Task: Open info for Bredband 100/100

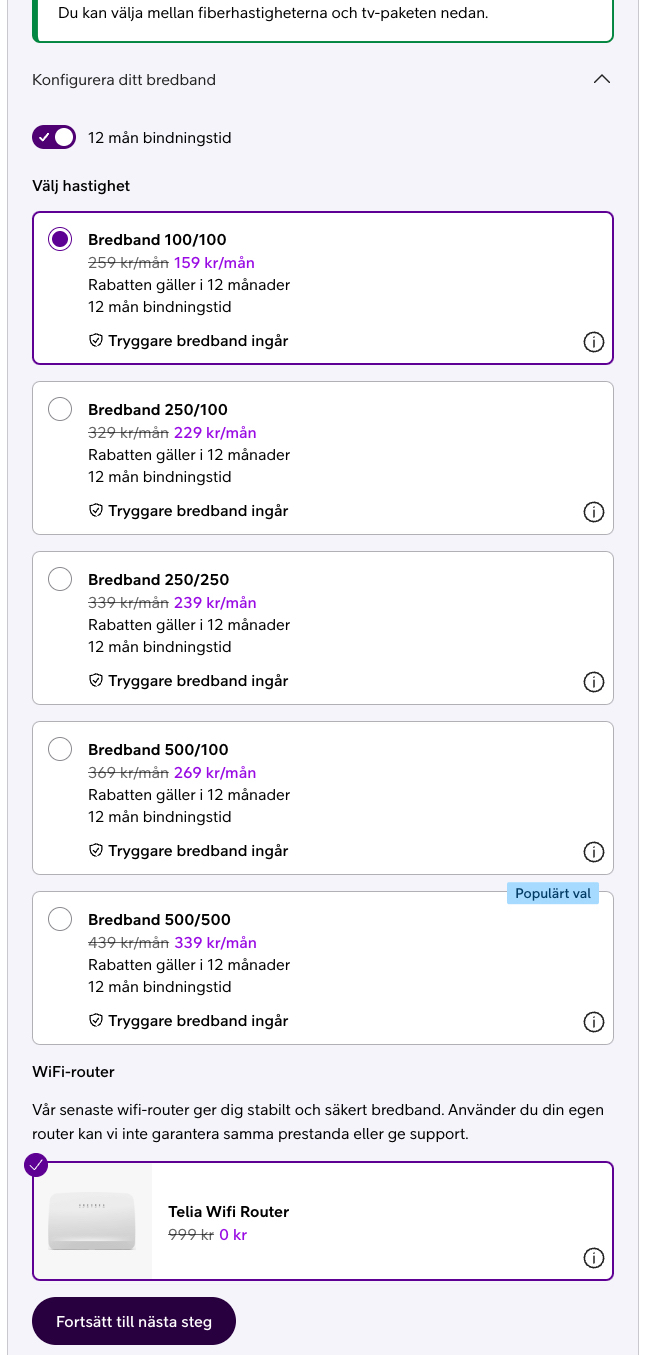Action: 593,342
